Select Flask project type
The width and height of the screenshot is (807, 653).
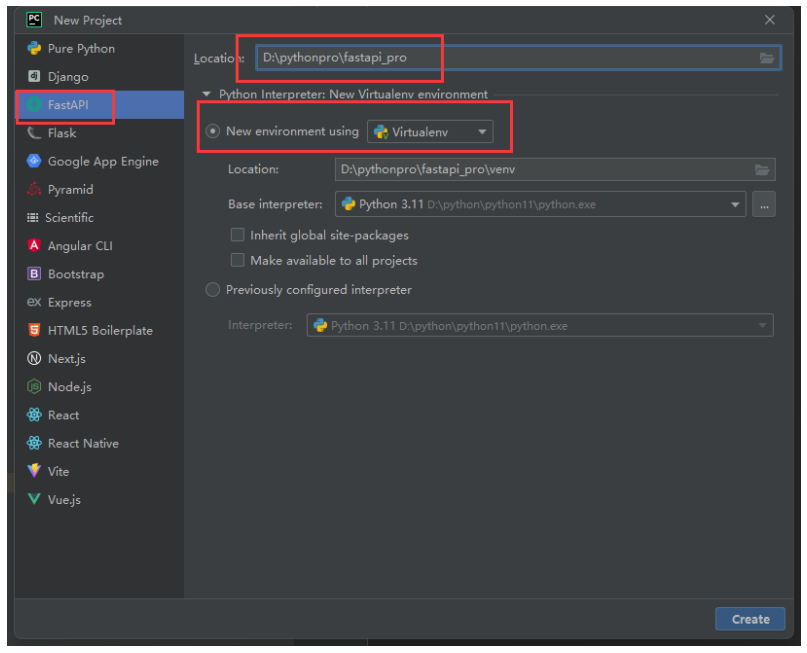99,133
